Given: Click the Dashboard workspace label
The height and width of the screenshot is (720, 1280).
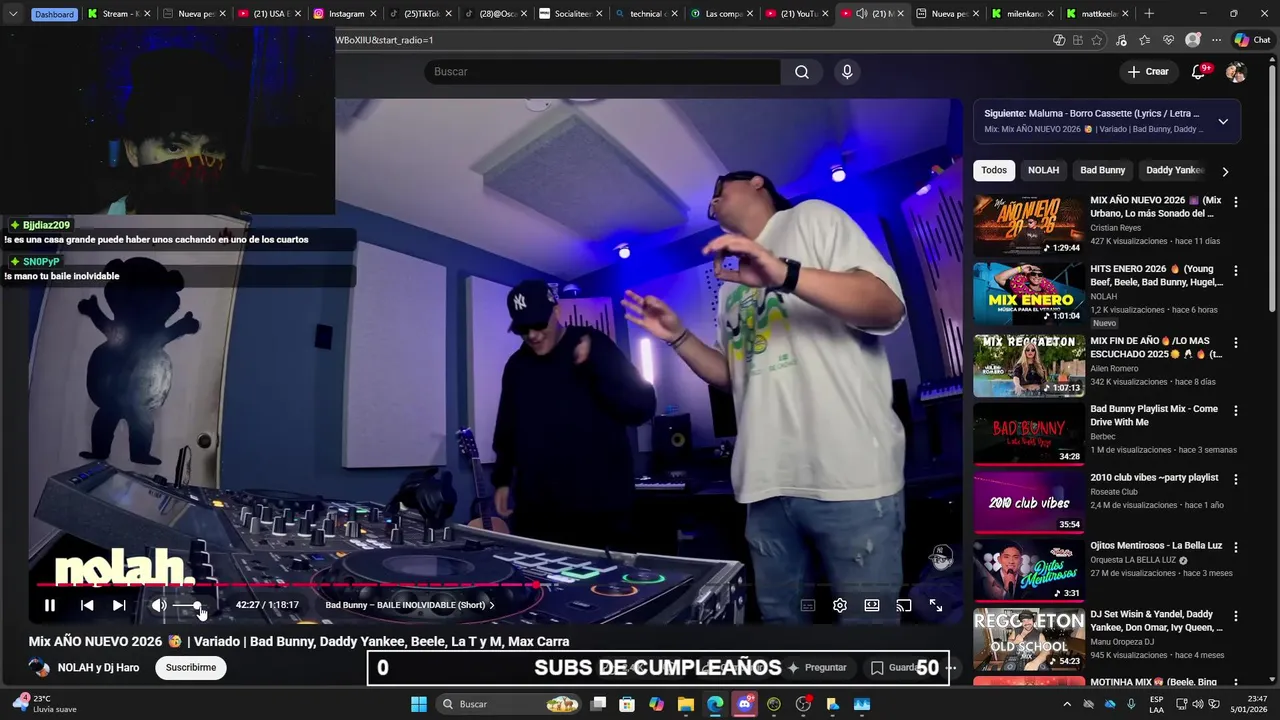Looking at the screenshot, I should 54,14.
